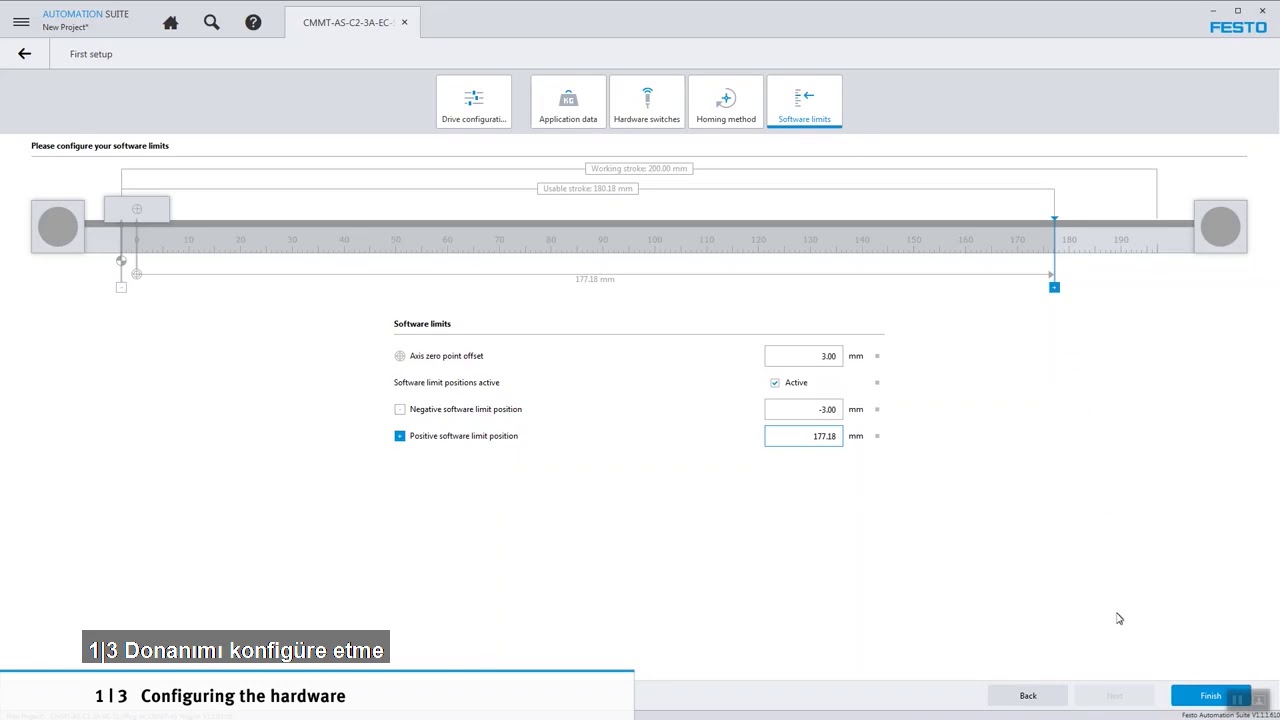Click the left end cap of the axis
This screenshot has width=1280, height=720.
click(x=58, y=227)
